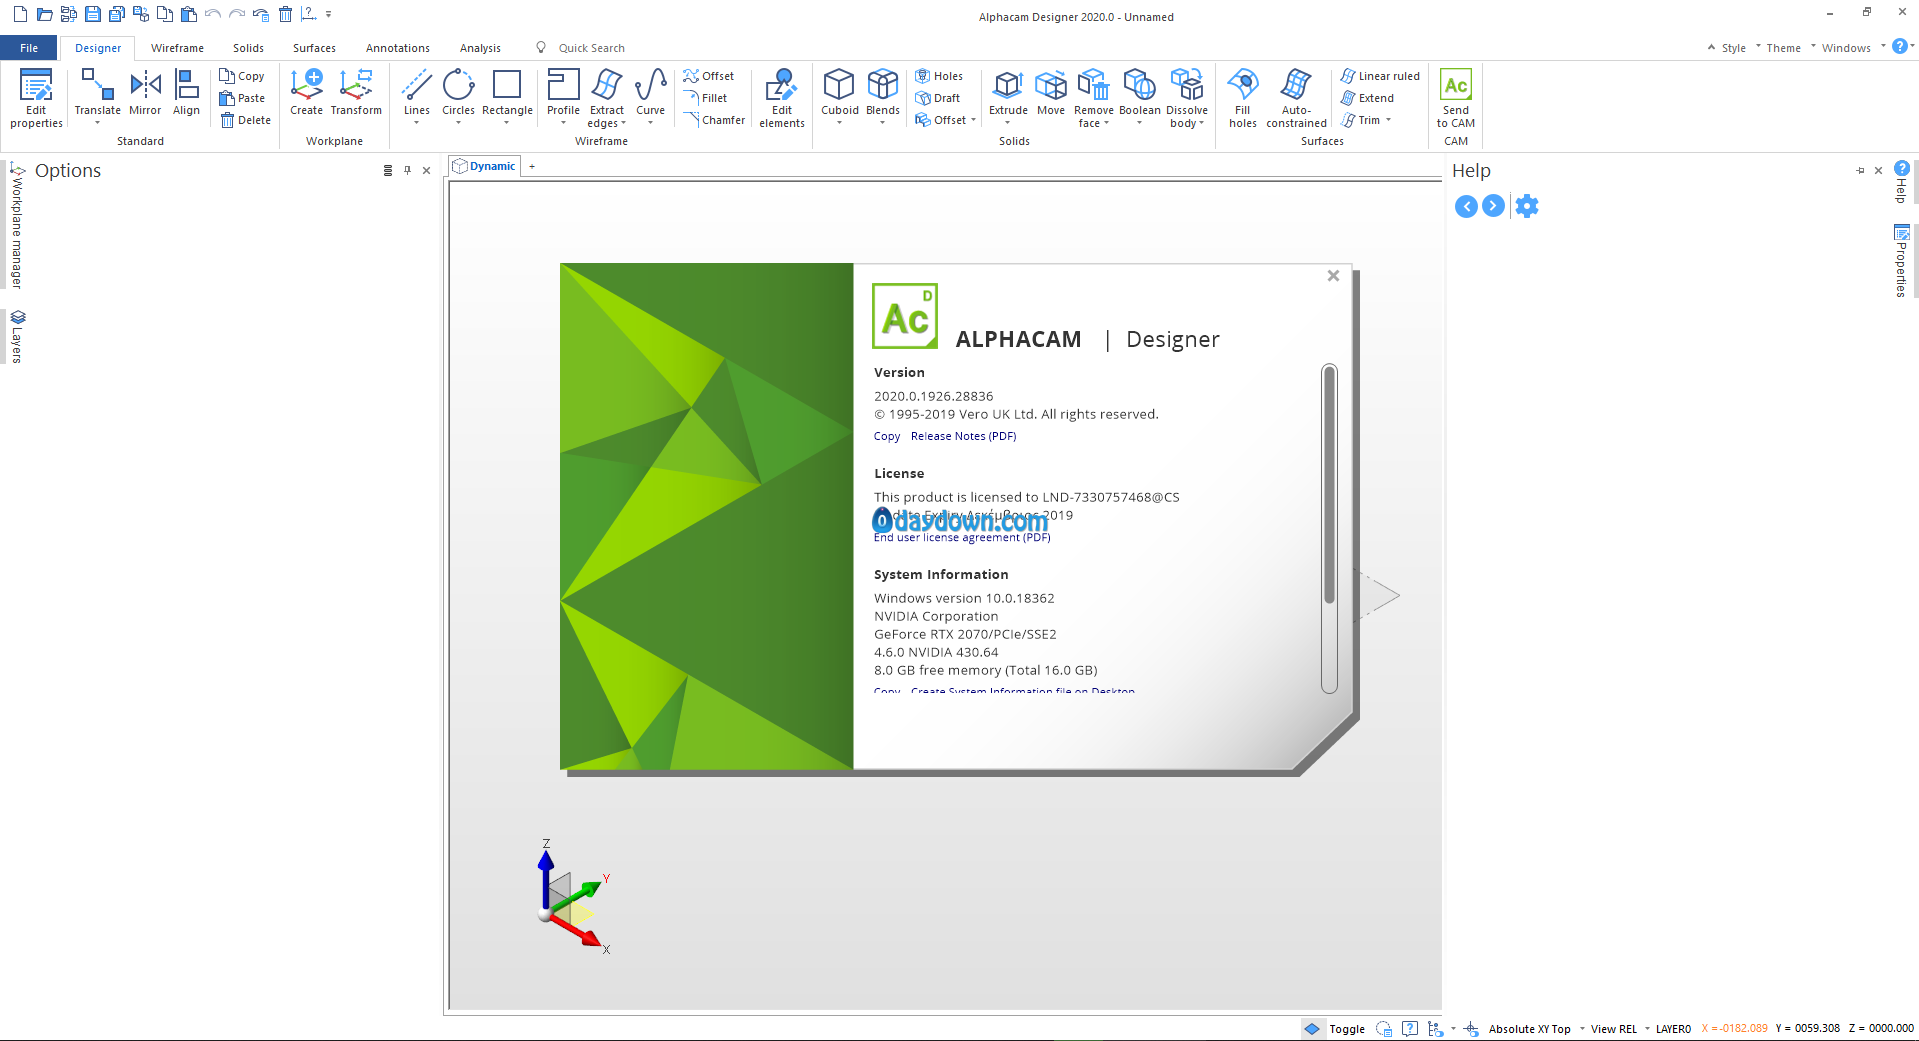Expand the Lines dropdown
The image size is (1919, 1041).
[416, 123]
